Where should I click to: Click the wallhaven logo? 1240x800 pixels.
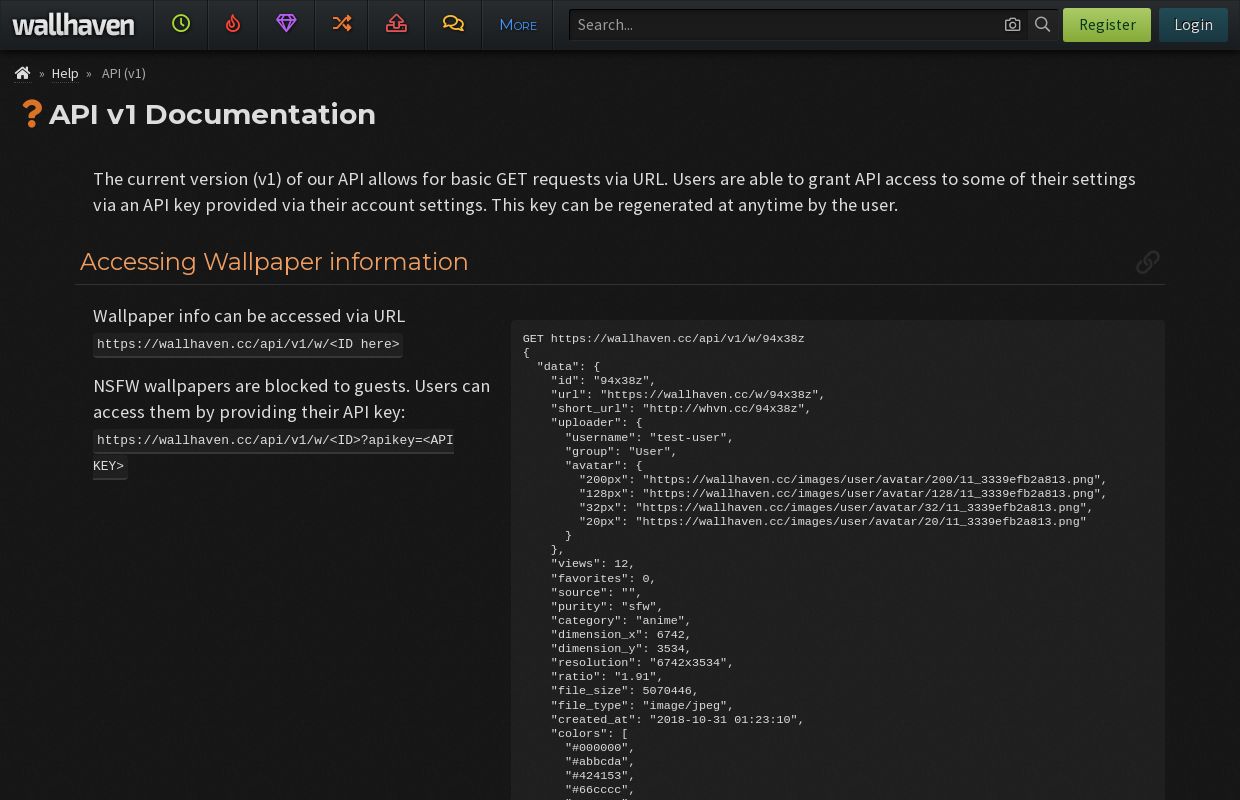pyautogui.click(x=73, y=25)
